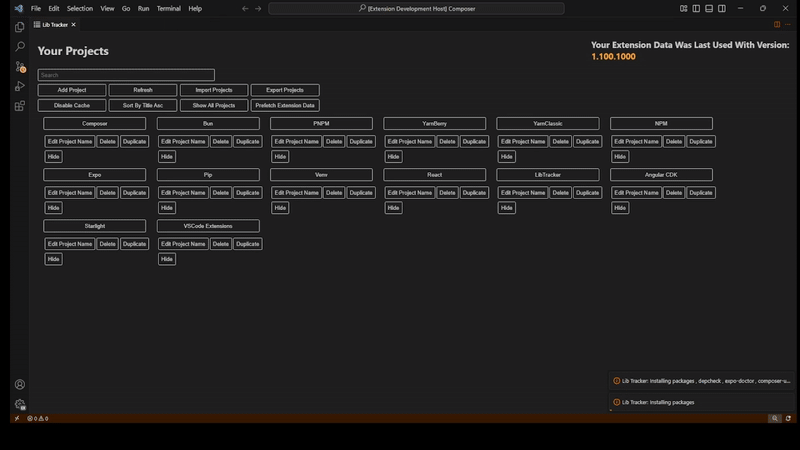Click the VS Code logo icon
The height and width of the screenshot is (450, 800).
pos(19,8)
